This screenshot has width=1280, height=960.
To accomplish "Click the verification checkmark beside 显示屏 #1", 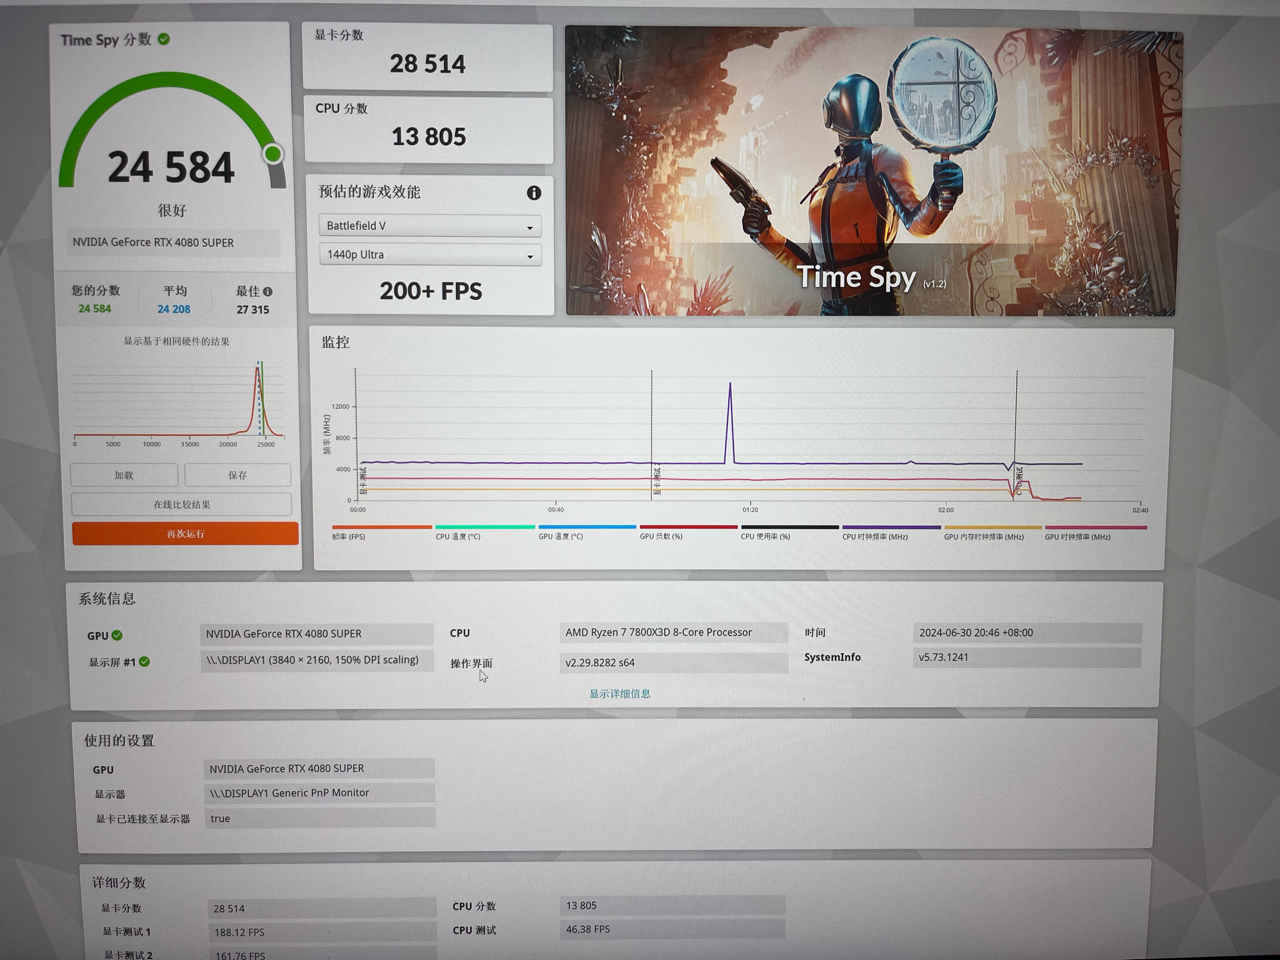I will coord(146,661).
